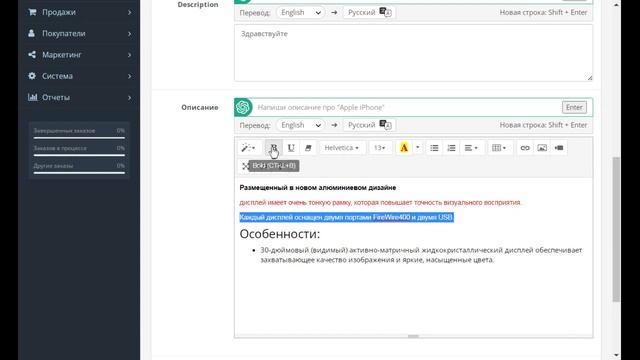Click the Русский translate button under Description
640x360 pixels.
tap(369, 13)
